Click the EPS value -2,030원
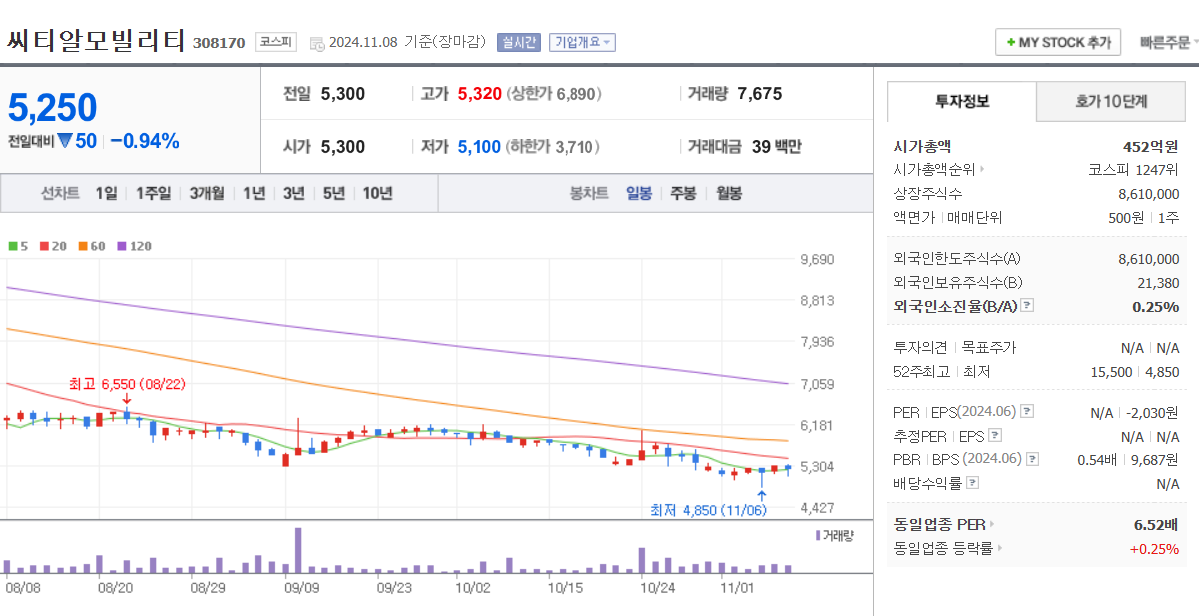This screenshot has height=616, width=1199. point(1152,412)
